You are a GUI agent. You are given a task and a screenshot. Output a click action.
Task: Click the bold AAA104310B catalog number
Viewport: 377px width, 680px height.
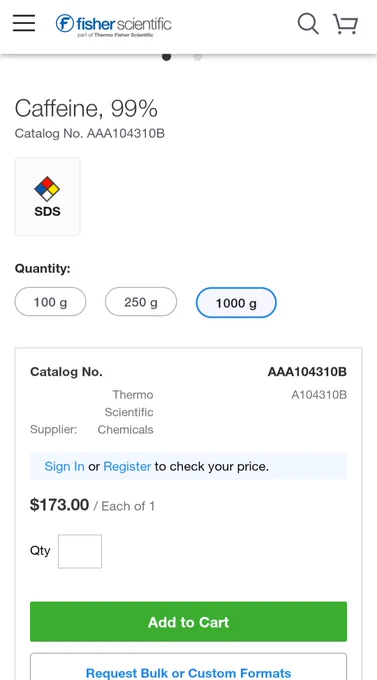coord(307,372)
